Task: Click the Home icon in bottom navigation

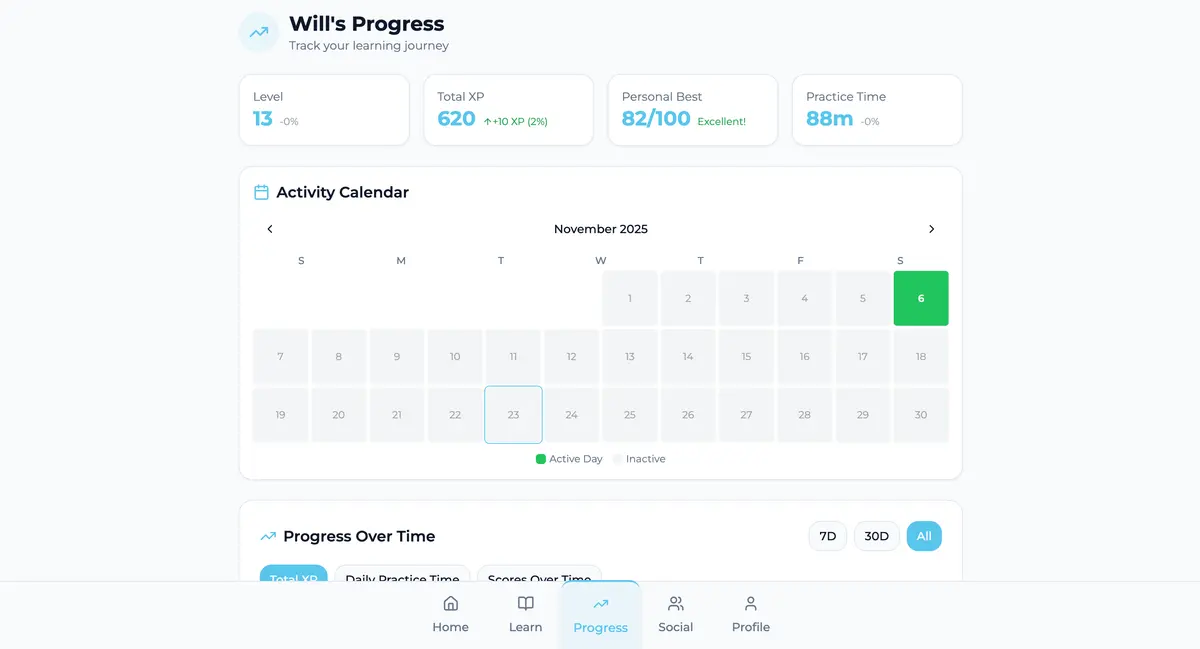Action: 450,604
